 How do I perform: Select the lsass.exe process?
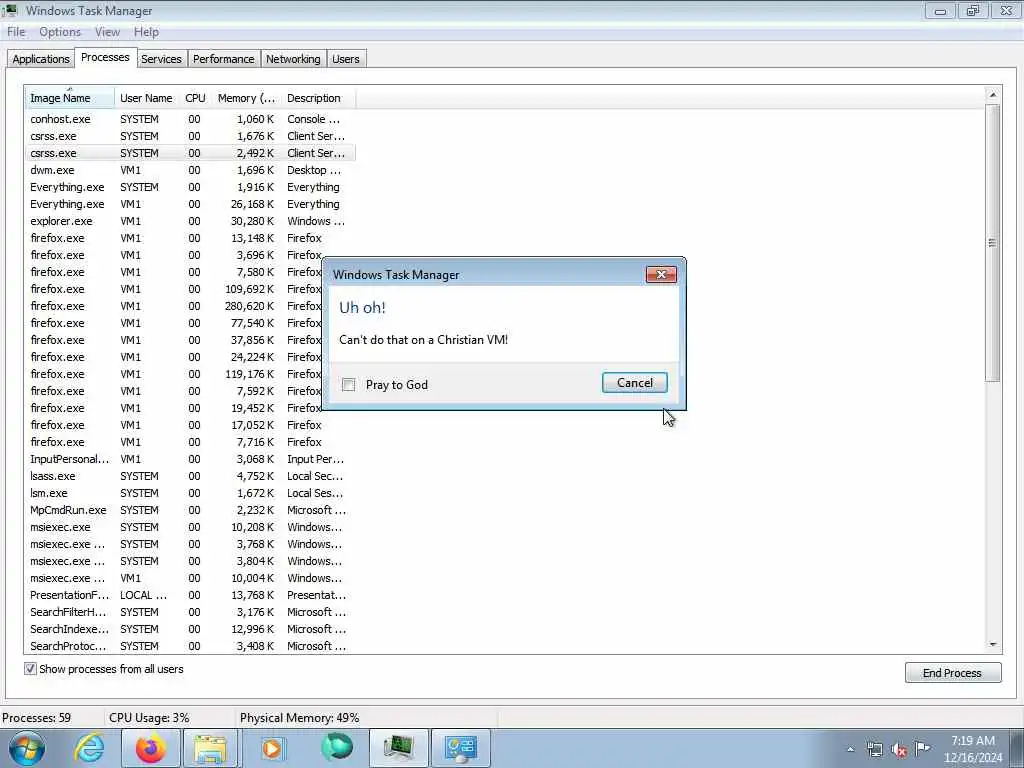coord(191,476)
